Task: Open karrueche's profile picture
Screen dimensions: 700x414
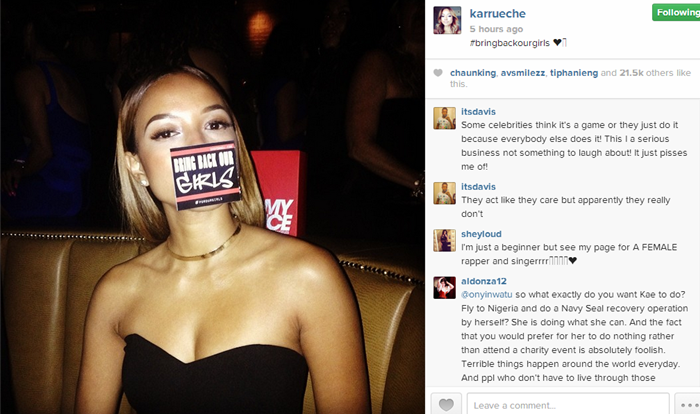Action: [447, 20]
